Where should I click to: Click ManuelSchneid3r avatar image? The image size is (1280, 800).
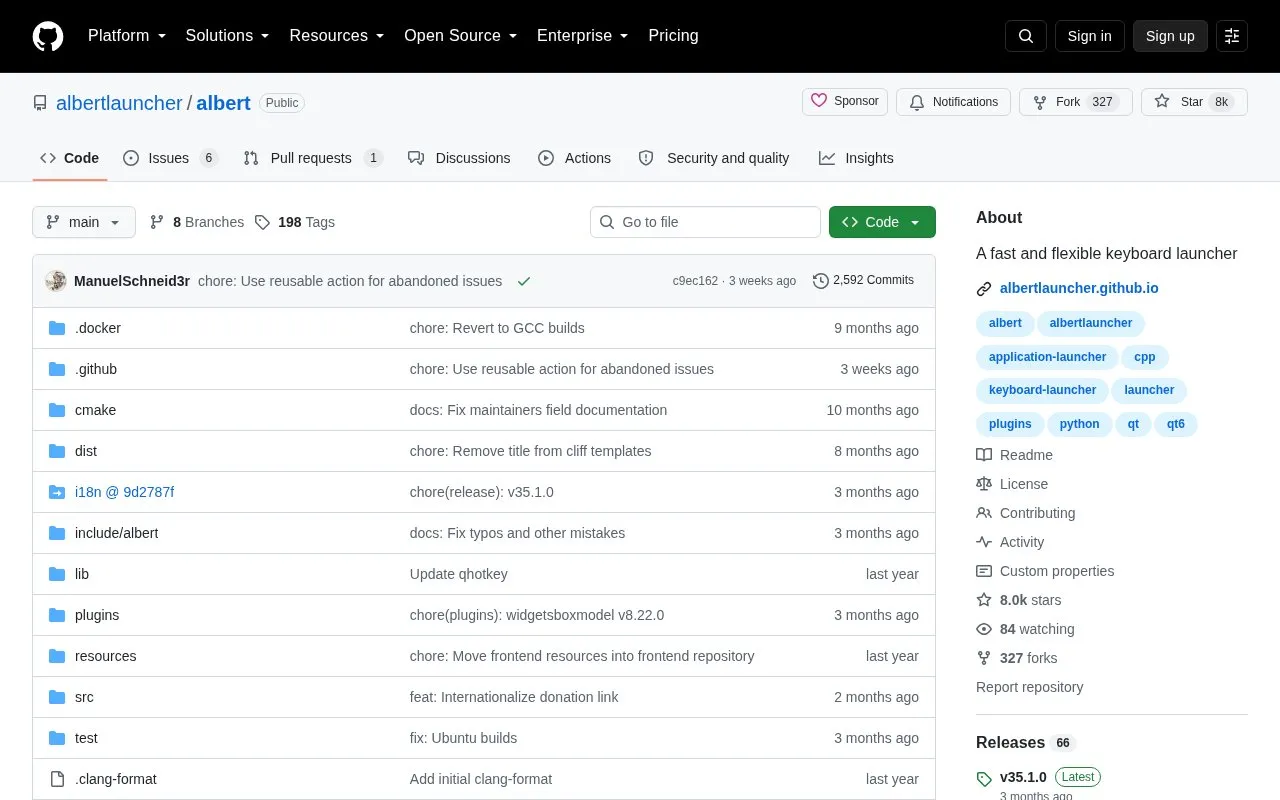[x=56, y=281]
